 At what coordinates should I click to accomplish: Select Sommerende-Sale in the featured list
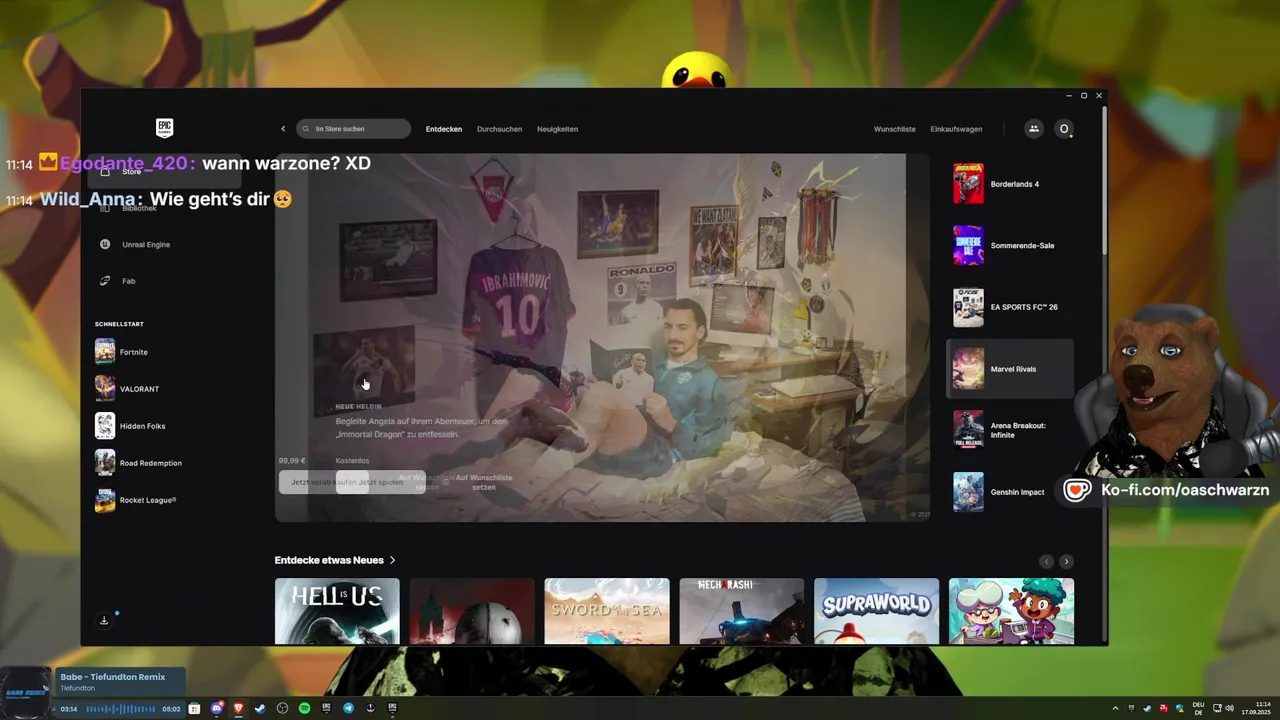pos(1010,246)
